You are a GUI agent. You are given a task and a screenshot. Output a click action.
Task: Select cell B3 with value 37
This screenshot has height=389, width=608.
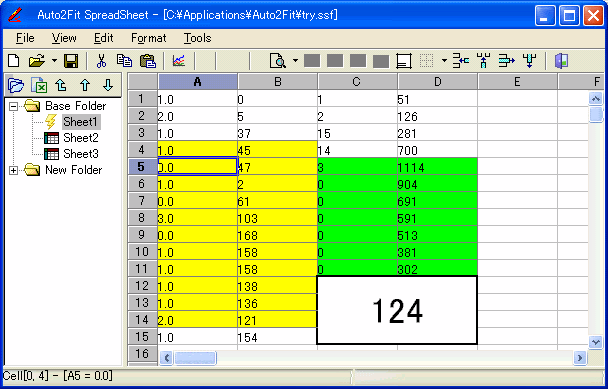click(x=278, y=133)
